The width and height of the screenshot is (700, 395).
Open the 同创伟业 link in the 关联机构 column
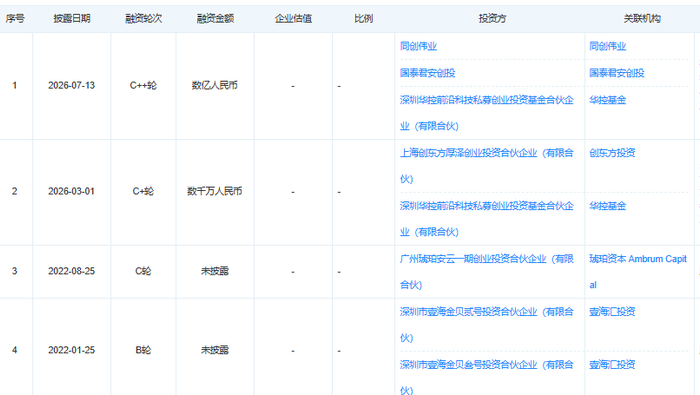click(x=608, y=46)
